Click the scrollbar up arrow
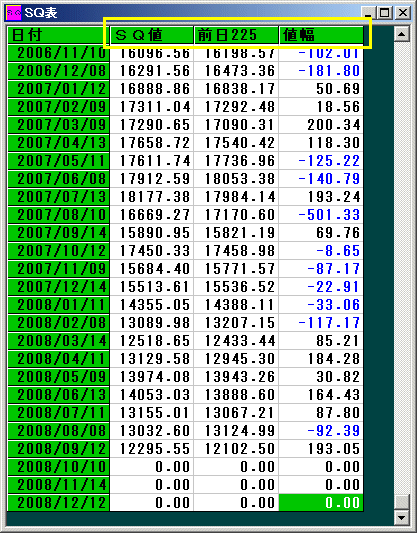This screenshot has height=533, width=417. tap(401, 34)
